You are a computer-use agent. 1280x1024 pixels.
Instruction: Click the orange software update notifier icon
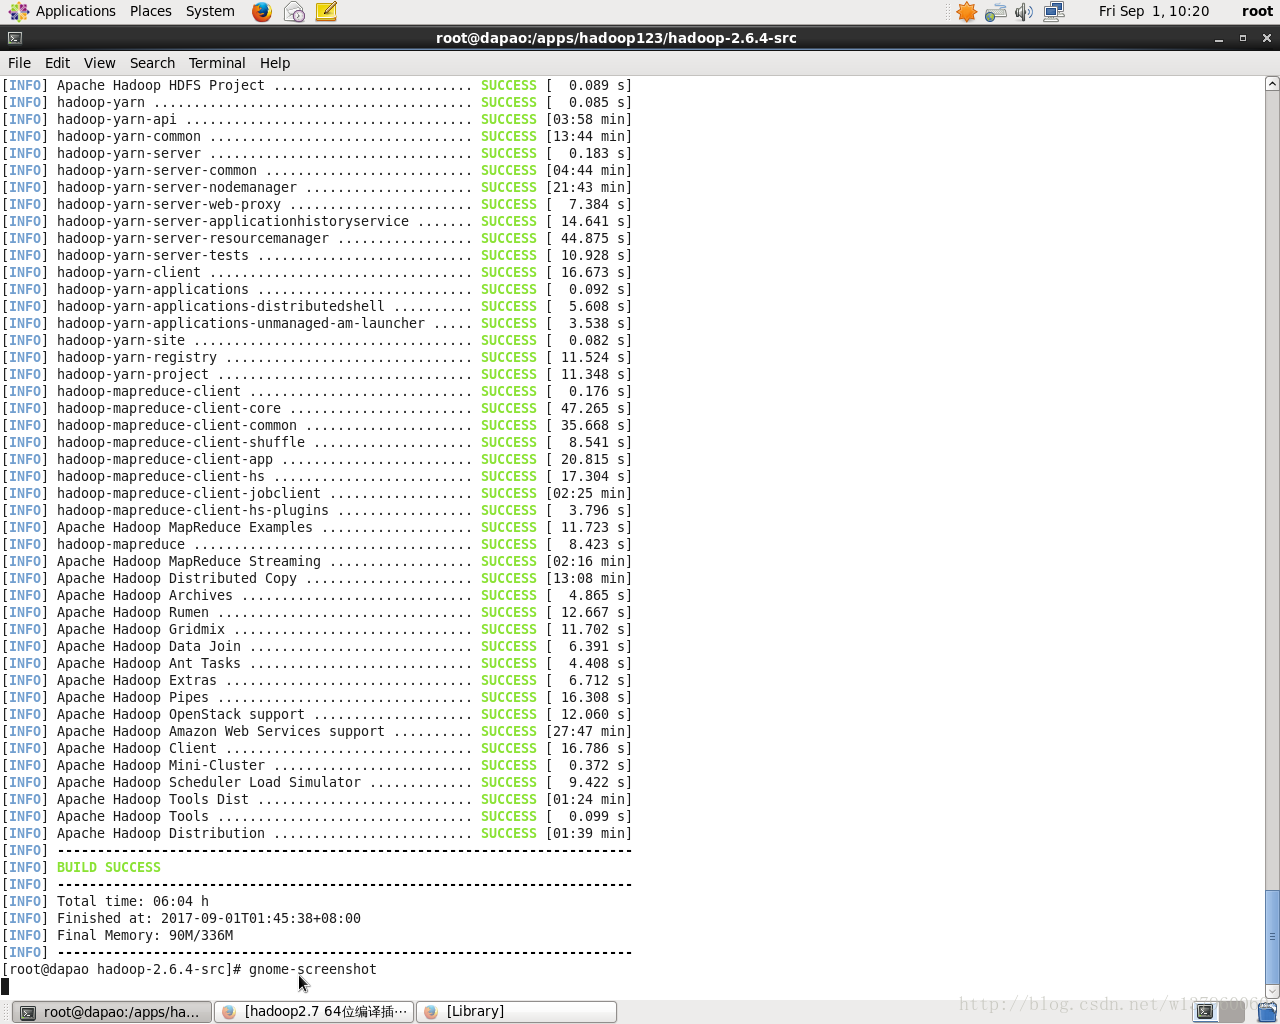[966, 11]
